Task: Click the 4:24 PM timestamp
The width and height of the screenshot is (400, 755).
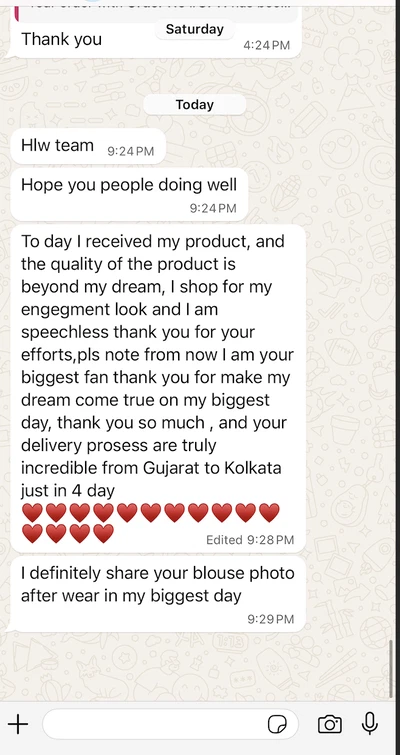Action: click(267, 45)
